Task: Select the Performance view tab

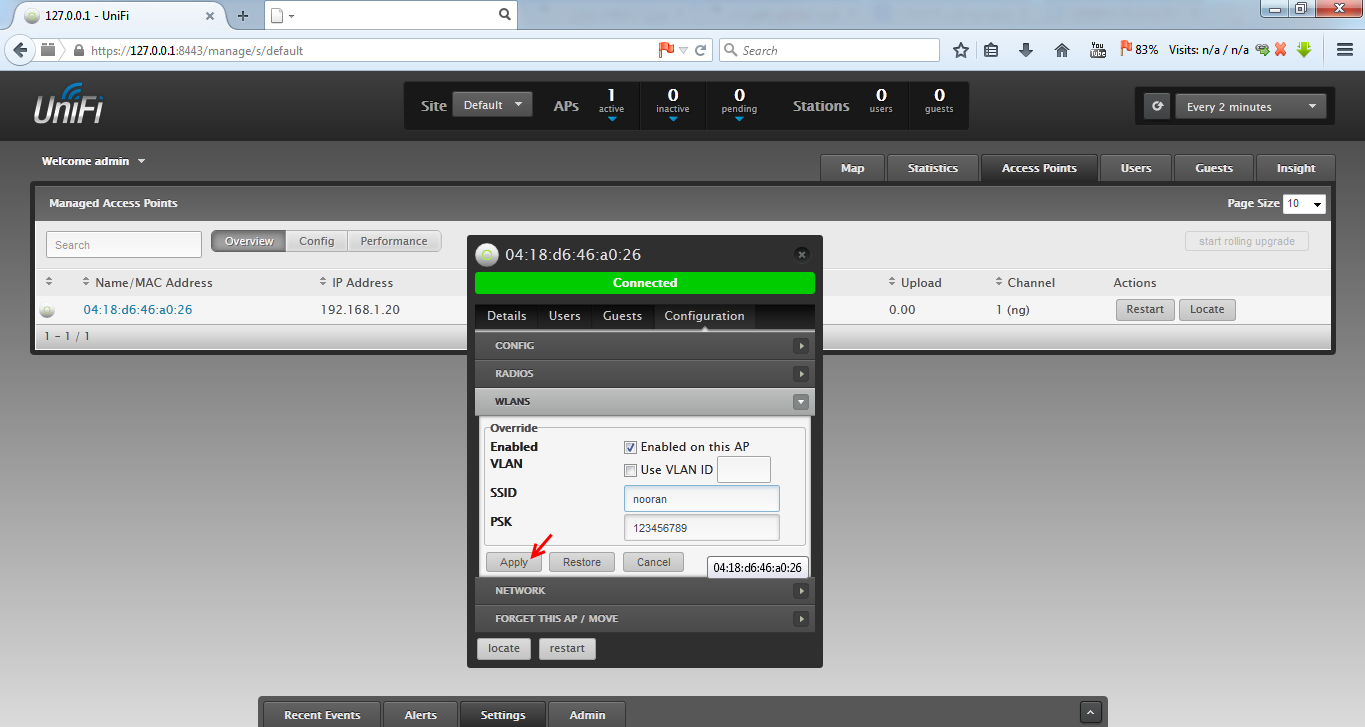Action: click(394, 241)
